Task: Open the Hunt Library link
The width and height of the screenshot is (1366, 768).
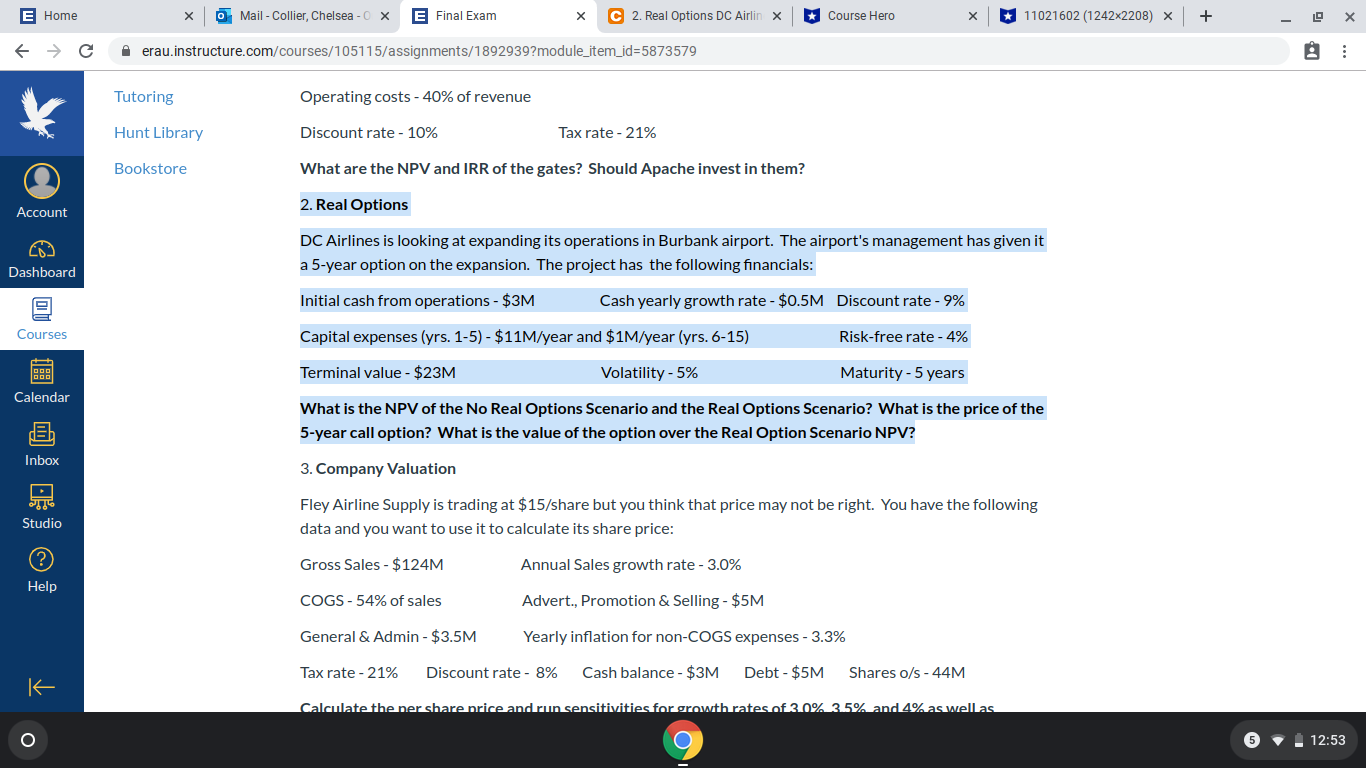Action: pyautogui.click(x=158, y=132)
